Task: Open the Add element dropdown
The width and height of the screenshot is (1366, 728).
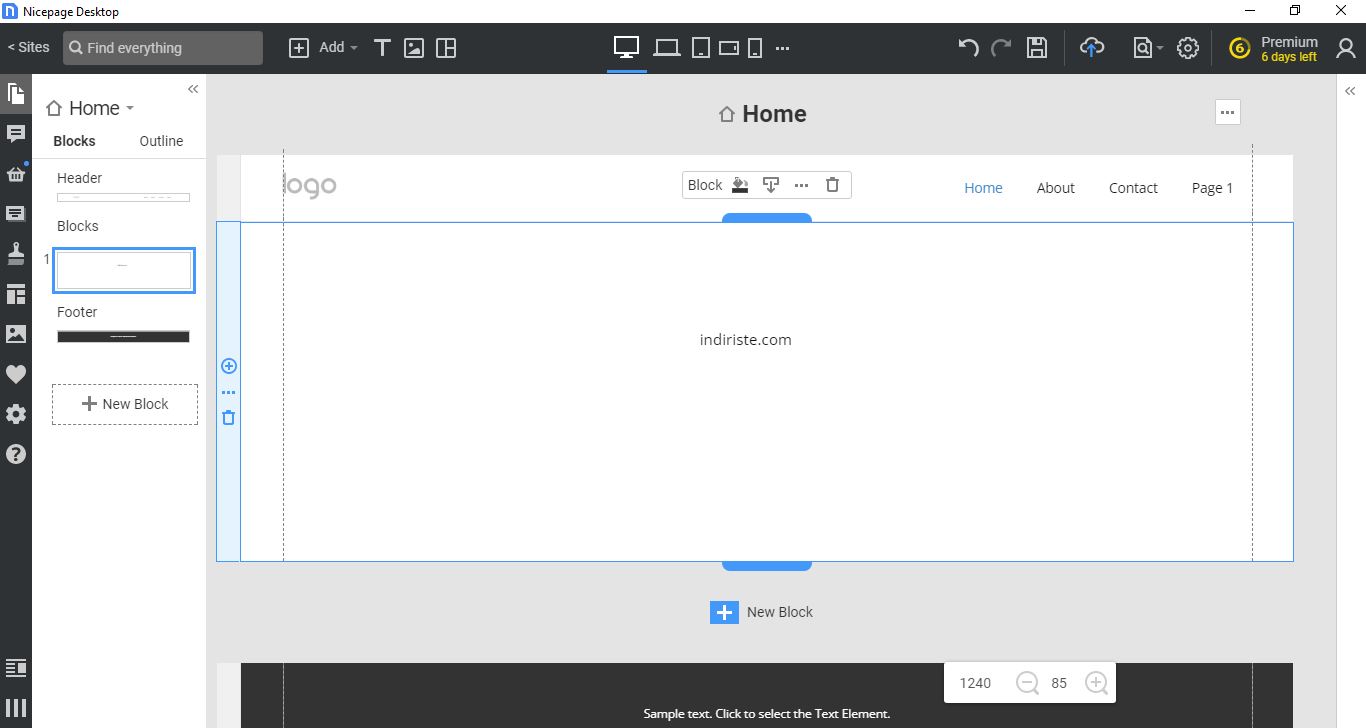Action: [x=323, y=47]
